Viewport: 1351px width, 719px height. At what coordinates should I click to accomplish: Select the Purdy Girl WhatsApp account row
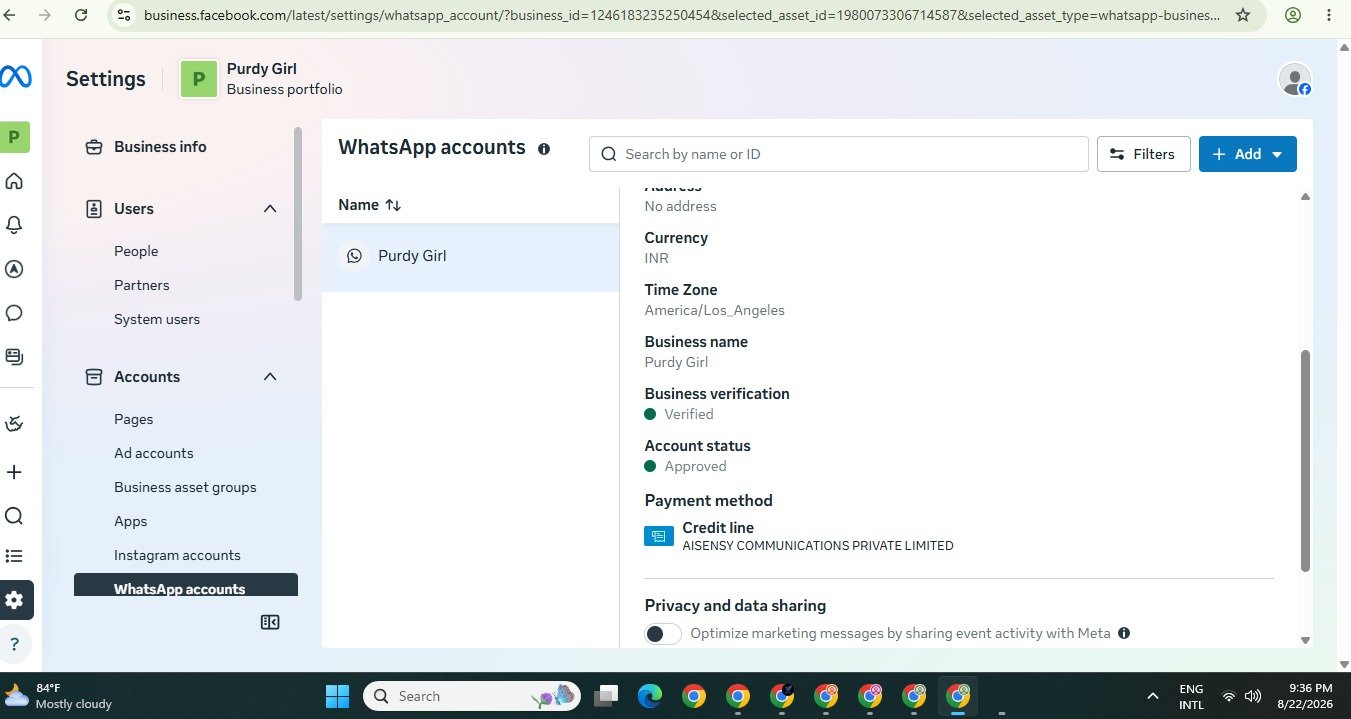[x=471, y=256]
